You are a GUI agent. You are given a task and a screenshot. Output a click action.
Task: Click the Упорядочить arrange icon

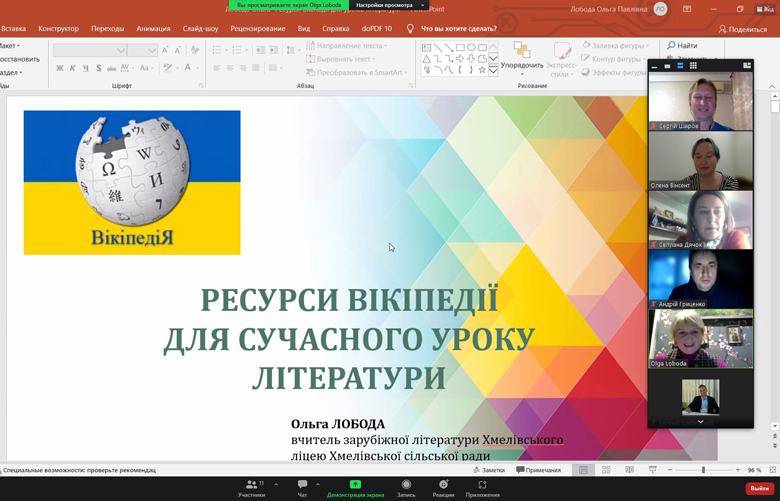tap(522, 51)
